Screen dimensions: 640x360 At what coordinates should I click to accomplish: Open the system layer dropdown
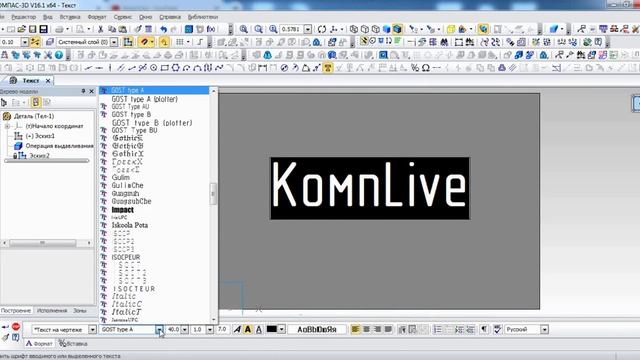tap(114, 42)
